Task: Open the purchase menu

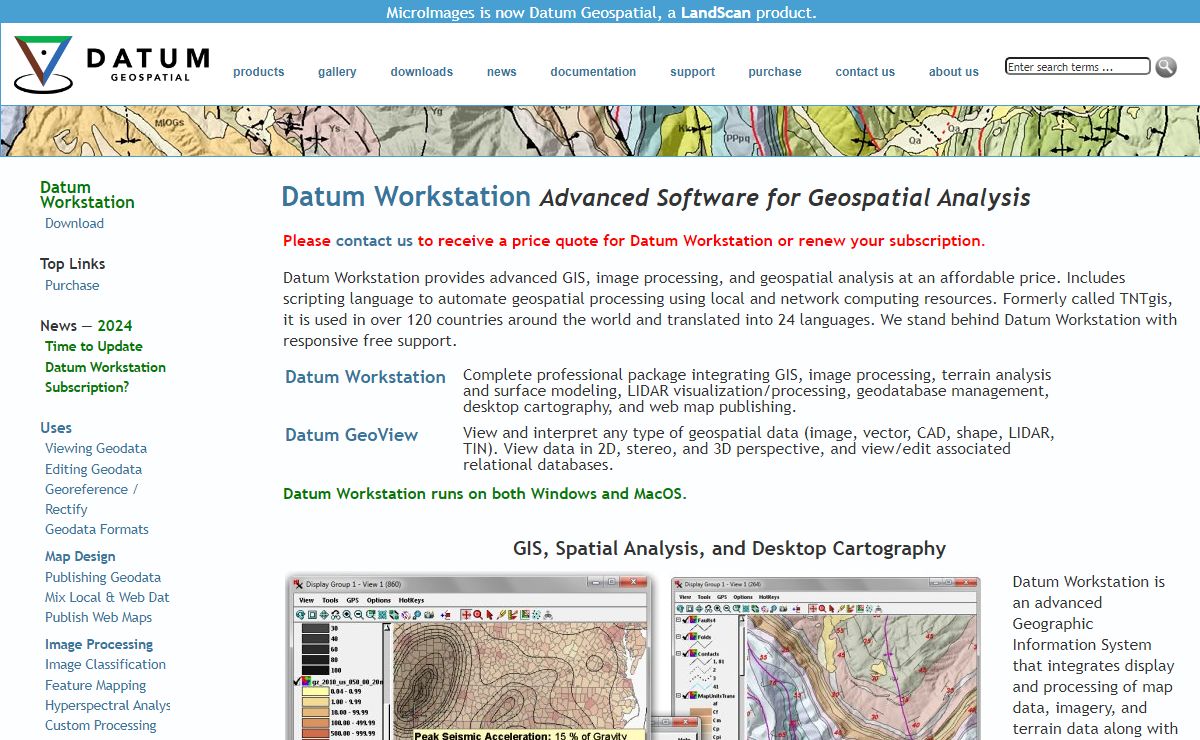Action: click(775, 72)
